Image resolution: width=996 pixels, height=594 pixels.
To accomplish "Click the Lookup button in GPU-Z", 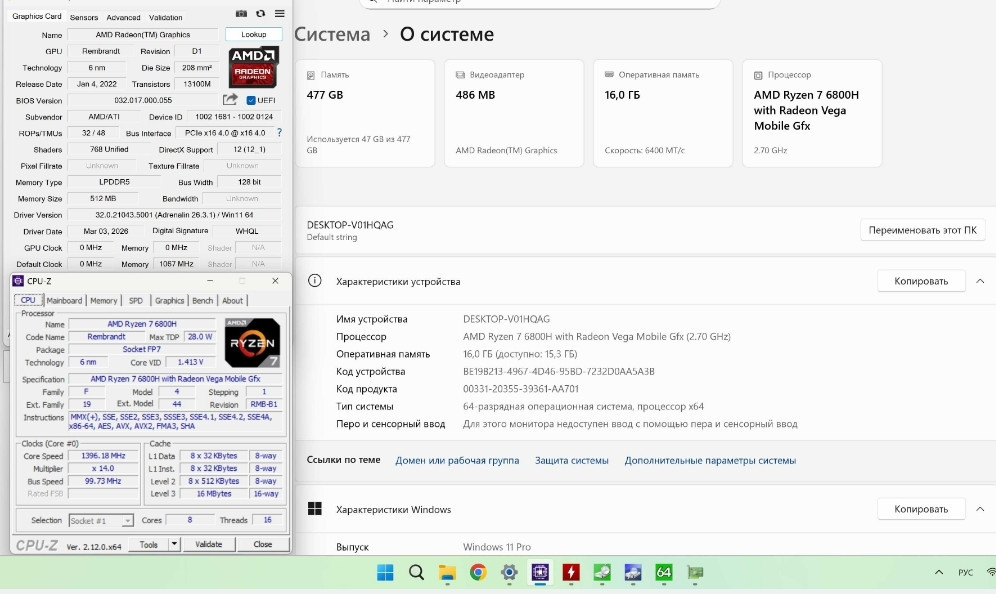I will pos(253,34).
